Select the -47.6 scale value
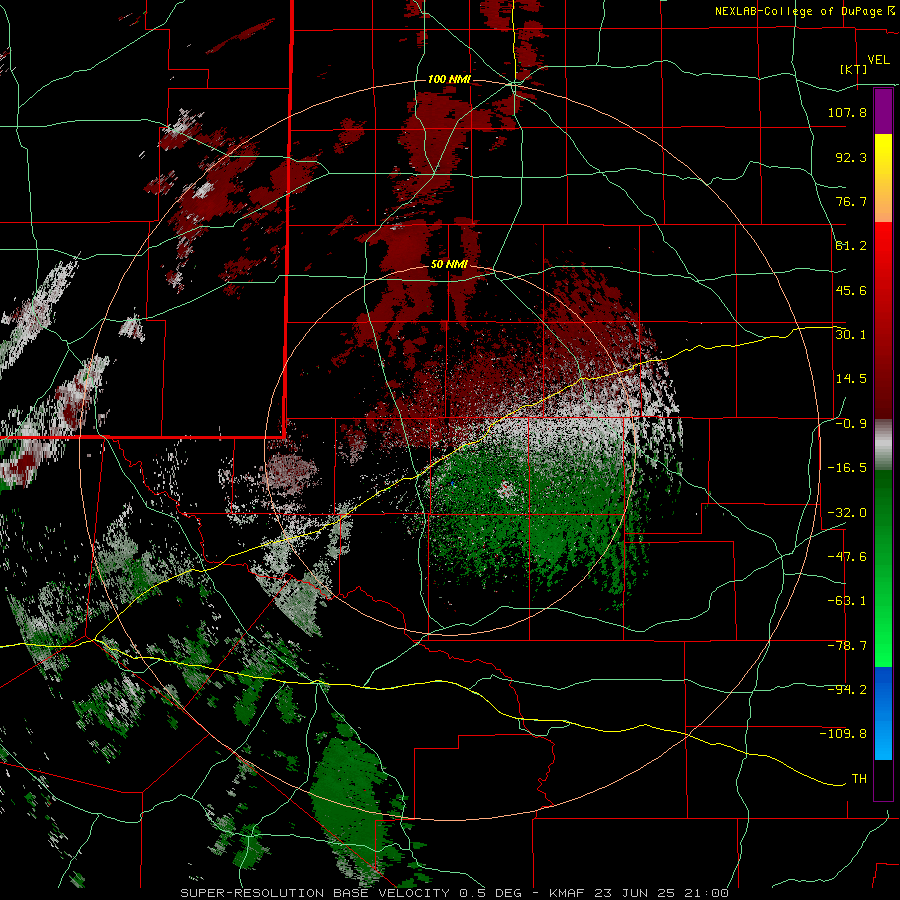This screenshot has width=900, height=900. click(x=847, y=557)
